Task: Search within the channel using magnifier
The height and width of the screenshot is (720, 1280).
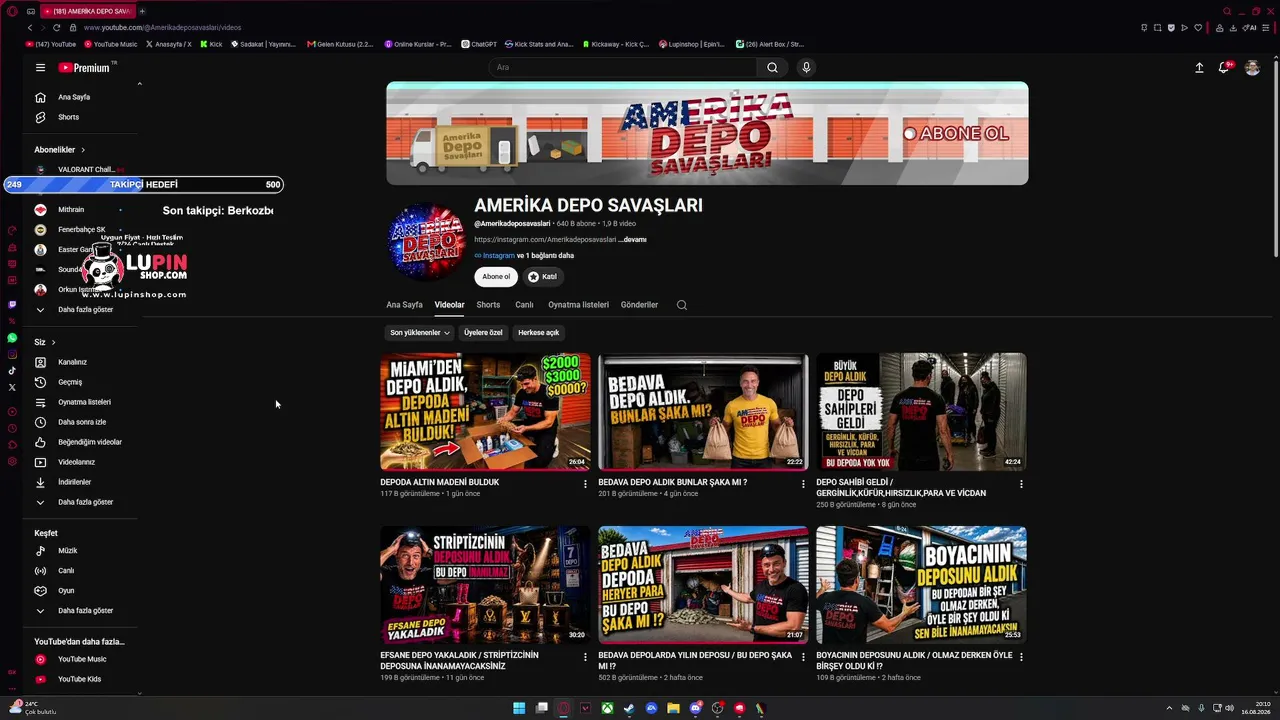Action: [x=682, y=305]
